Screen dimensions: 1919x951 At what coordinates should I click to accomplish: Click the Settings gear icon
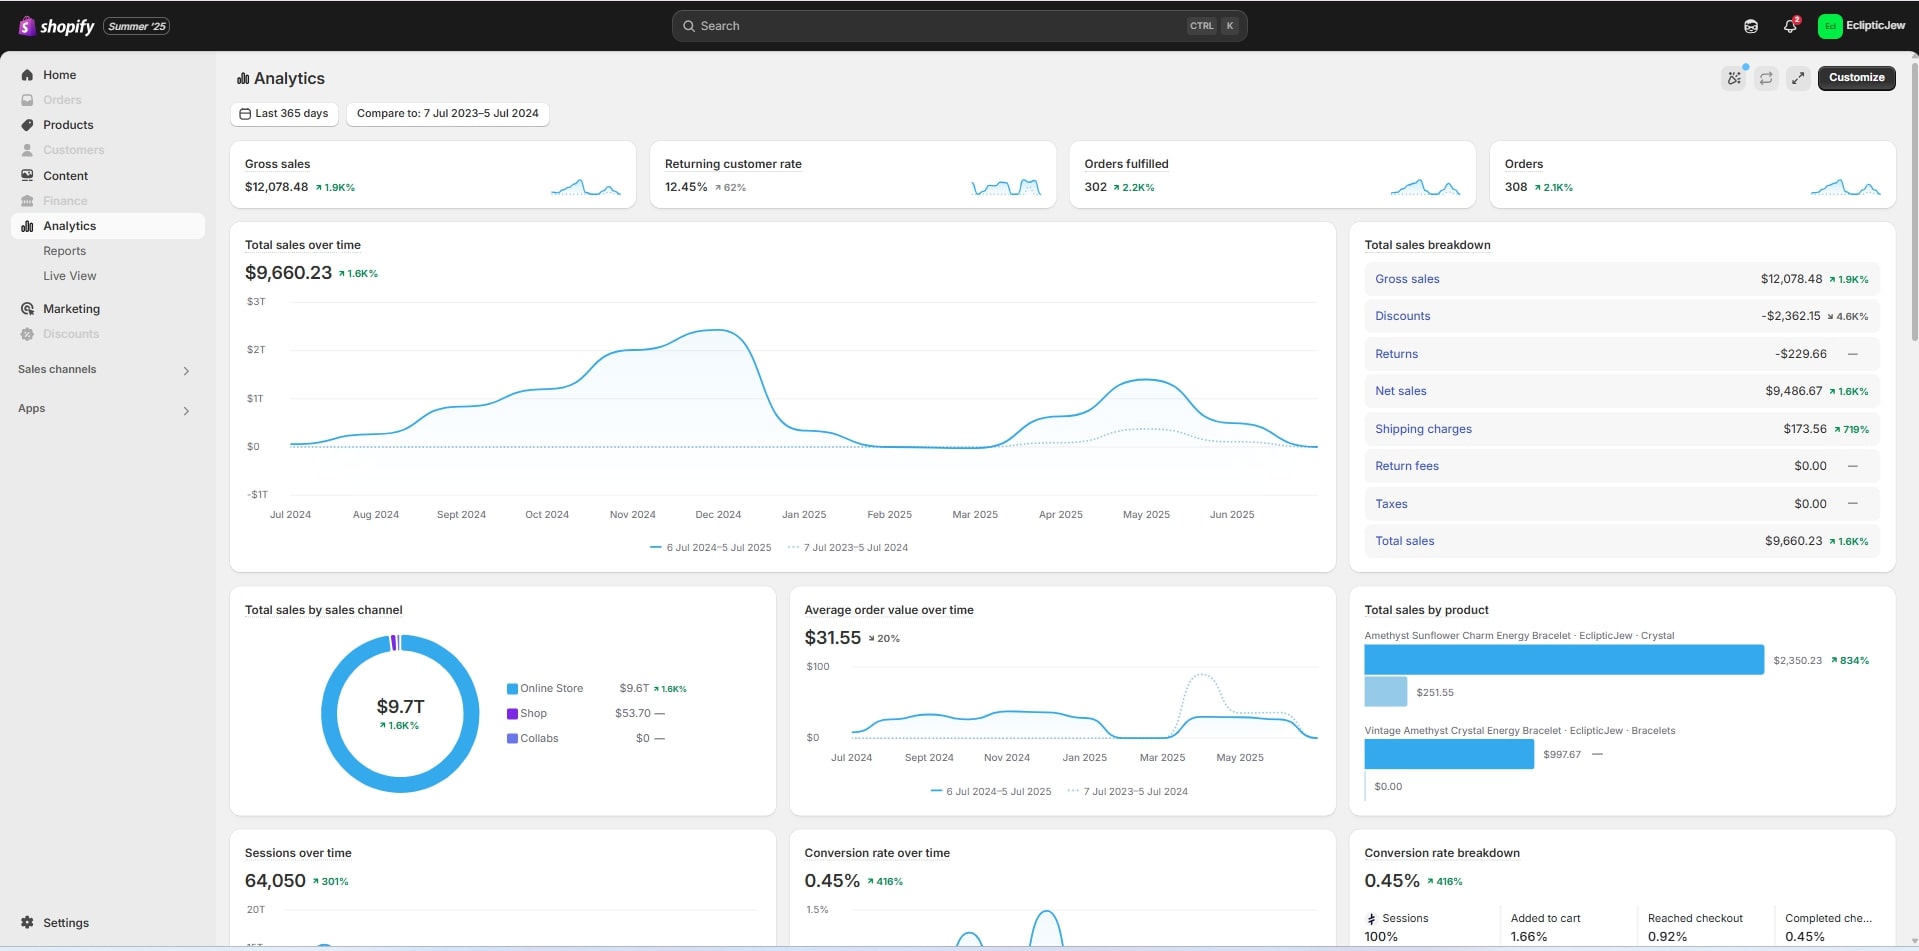tap(27, 923)
